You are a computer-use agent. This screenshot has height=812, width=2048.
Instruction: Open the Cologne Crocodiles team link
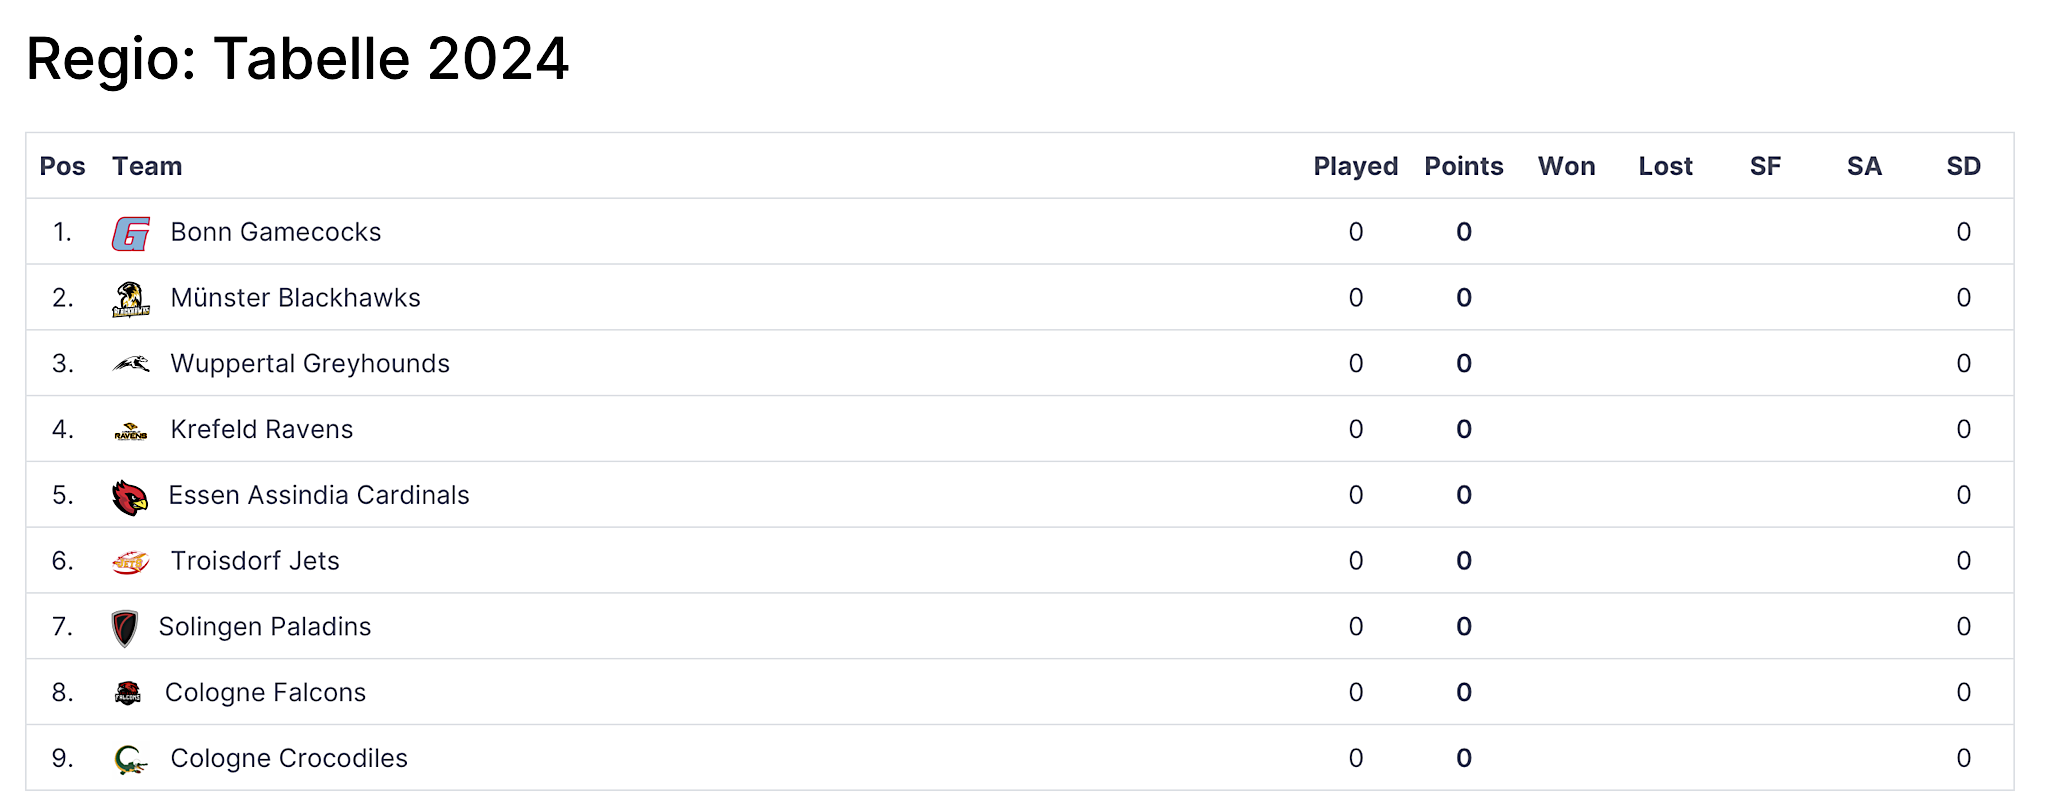289,758
